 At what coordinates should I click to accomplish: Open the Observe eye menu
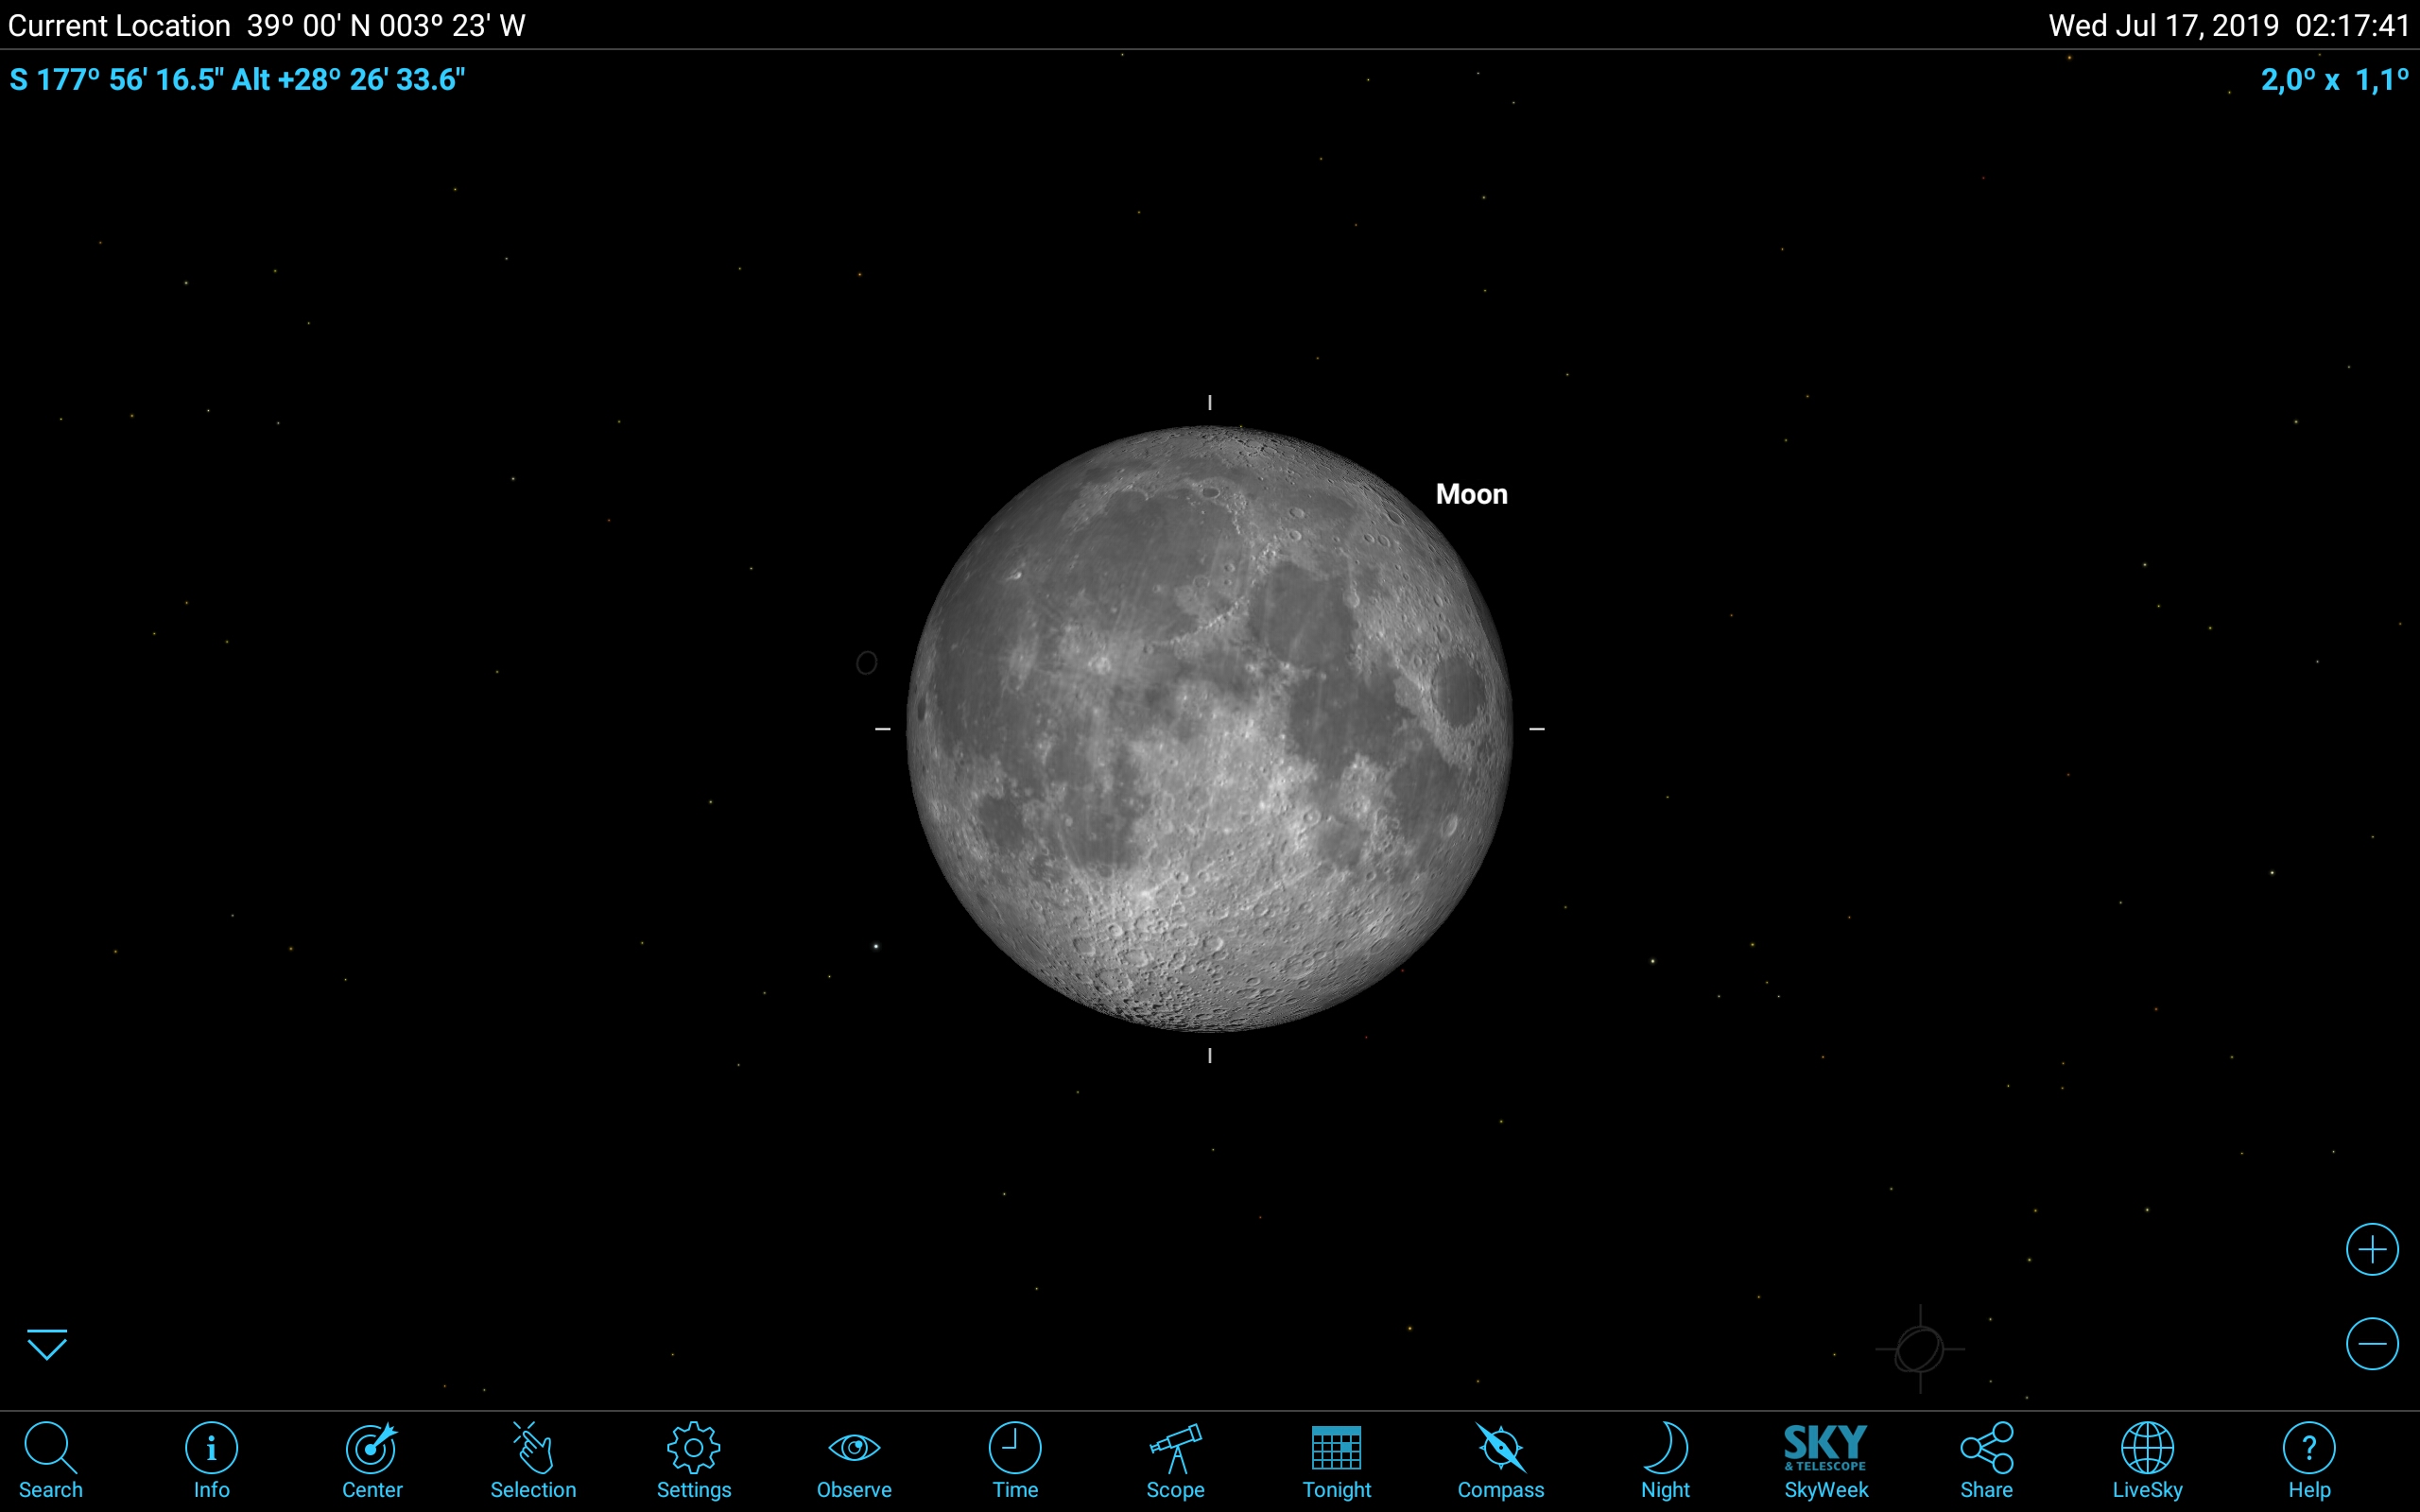tap(854, 1460)
